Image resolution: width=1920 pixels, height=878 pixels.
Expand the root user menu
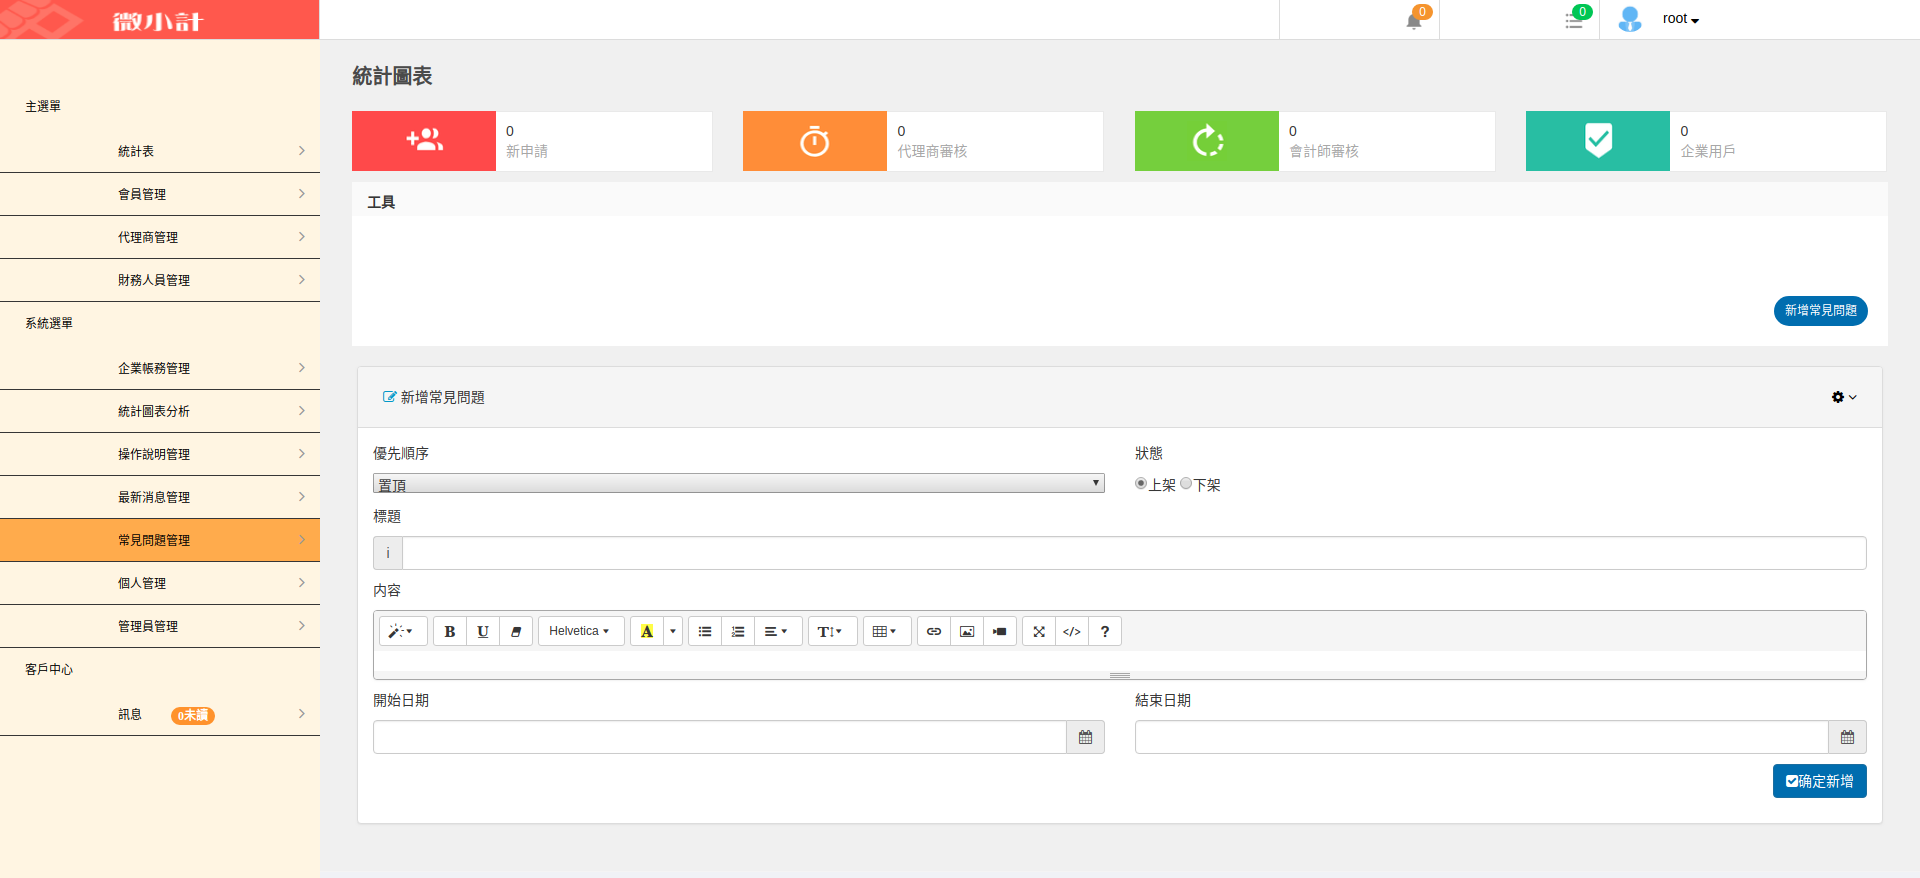click(1680, 19)
